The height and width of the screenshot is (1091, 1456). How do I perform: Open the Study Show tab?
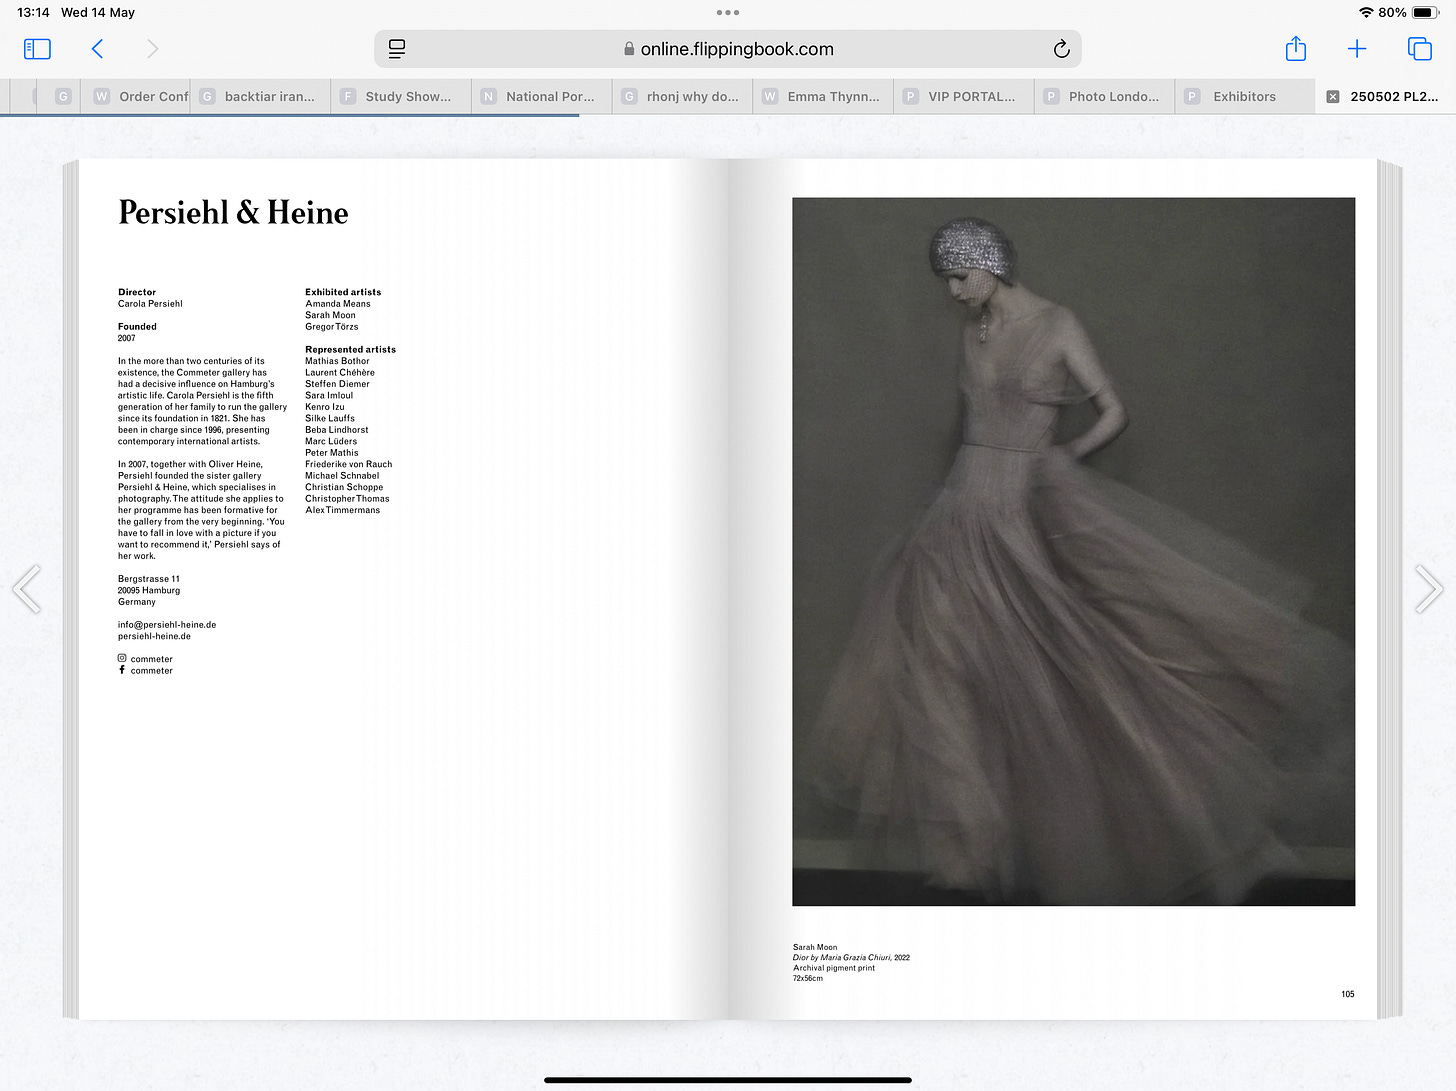[x=400, y=97]
